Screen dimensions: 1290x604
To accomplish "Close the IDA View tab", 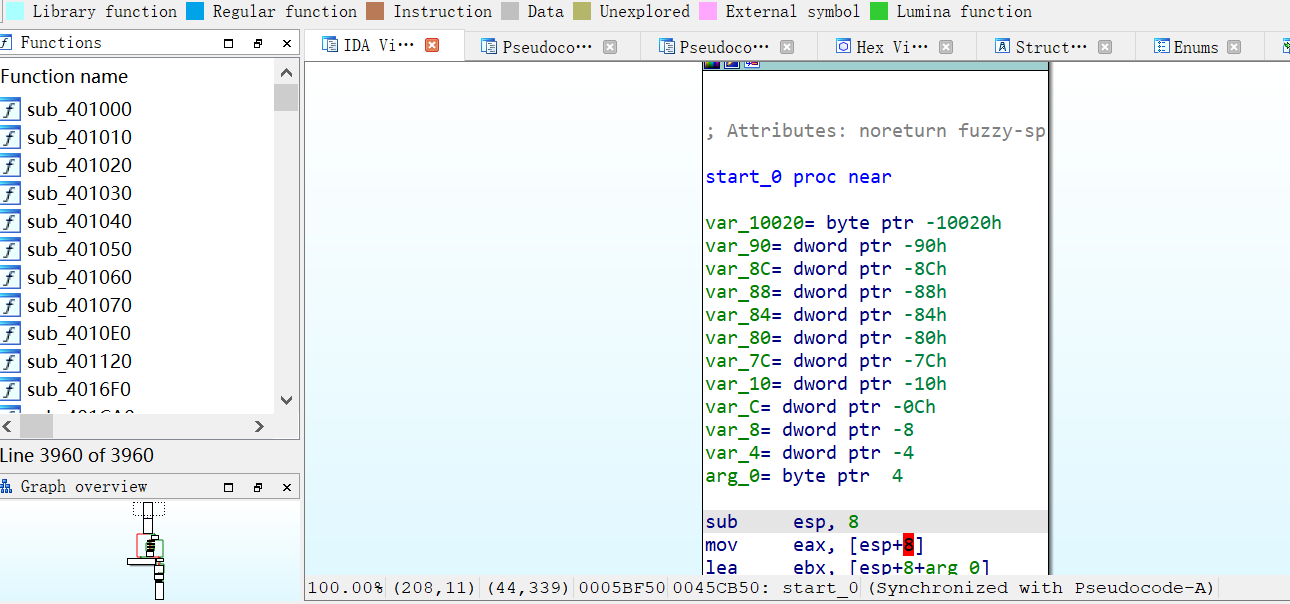I will 432,45.
